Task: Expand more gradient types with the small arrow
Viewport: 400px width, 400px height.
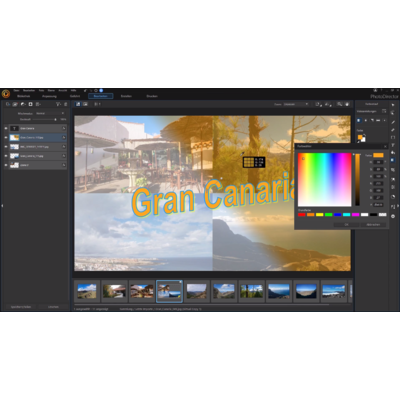Action: pyautogui.click(x=385, y=120)
